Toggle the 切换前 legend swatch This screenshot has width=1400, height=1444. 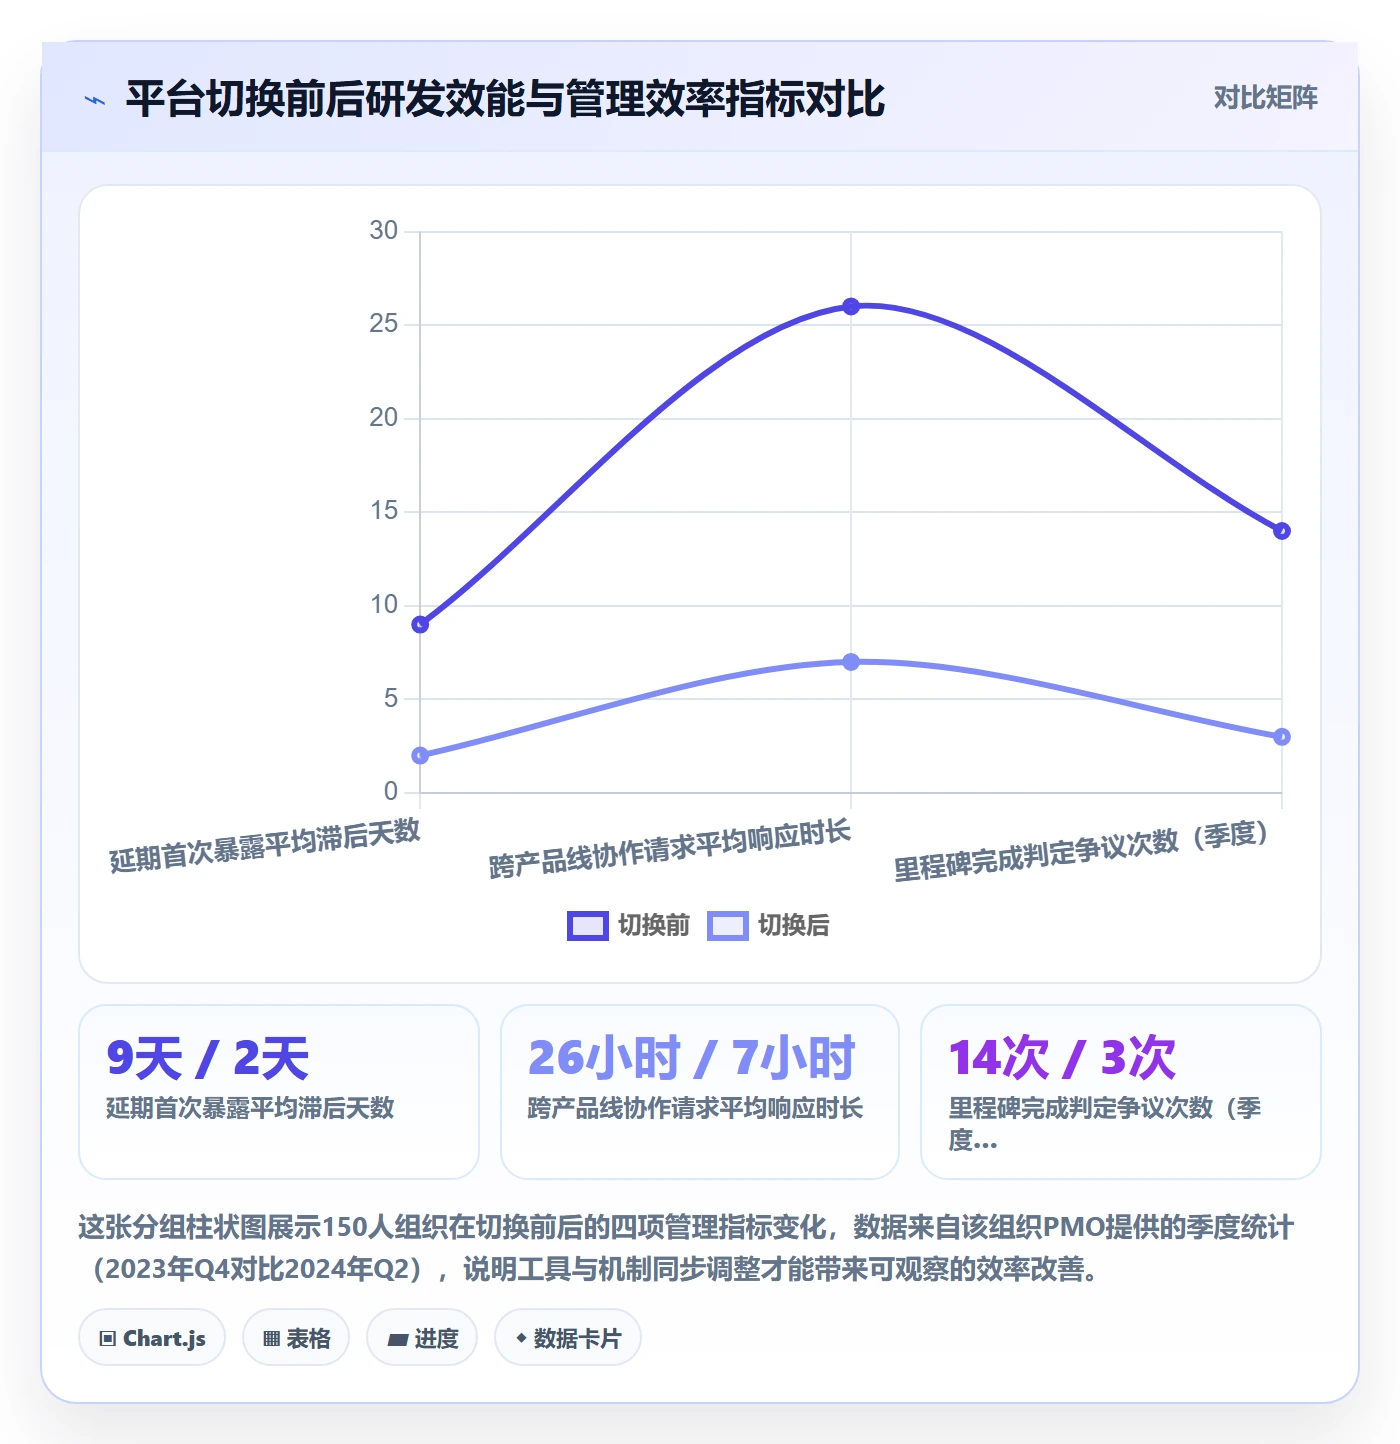coord(587,926)
